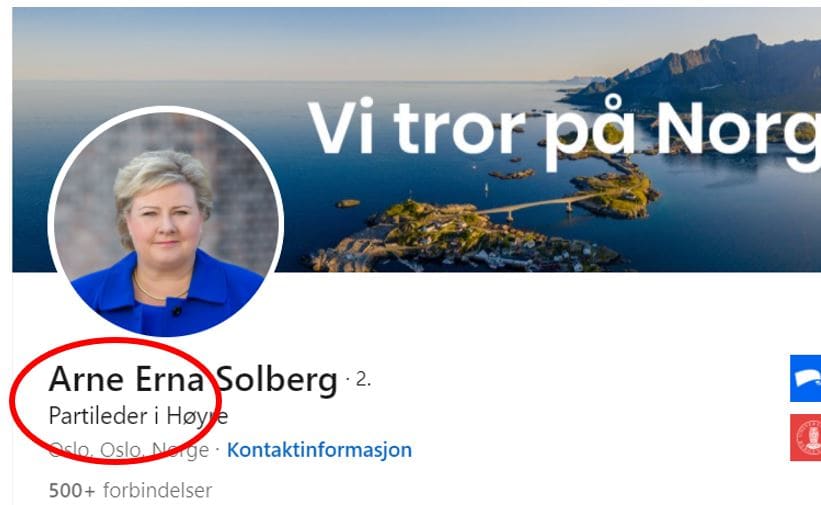Open the Kontaktinformasjon link
The width and height of the screenshot is (821, 505).
[319, 450]
